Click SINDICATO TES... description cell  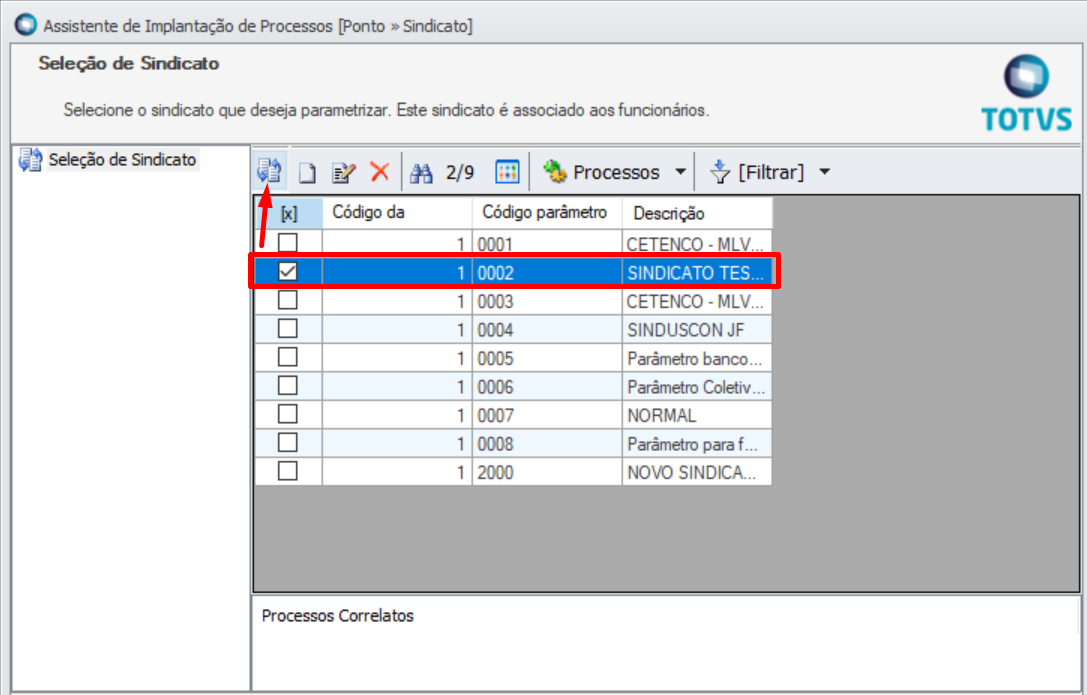pyautogui.click(x=697, y=272)
